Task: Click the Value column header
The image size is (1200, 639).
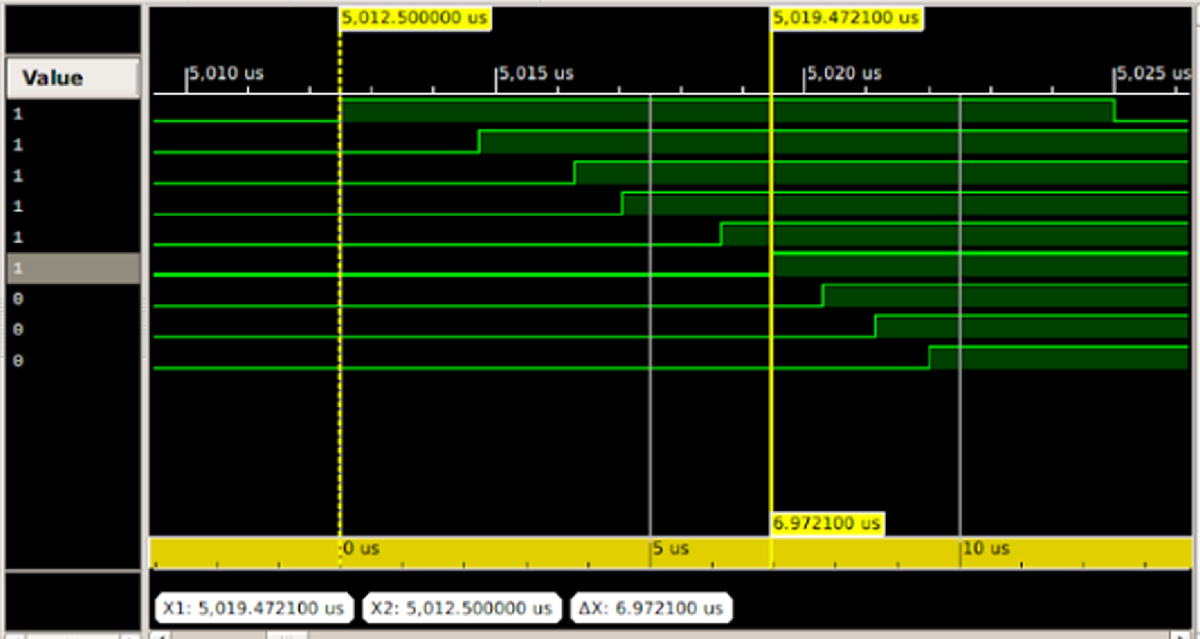Action: (x=72, y=78)
